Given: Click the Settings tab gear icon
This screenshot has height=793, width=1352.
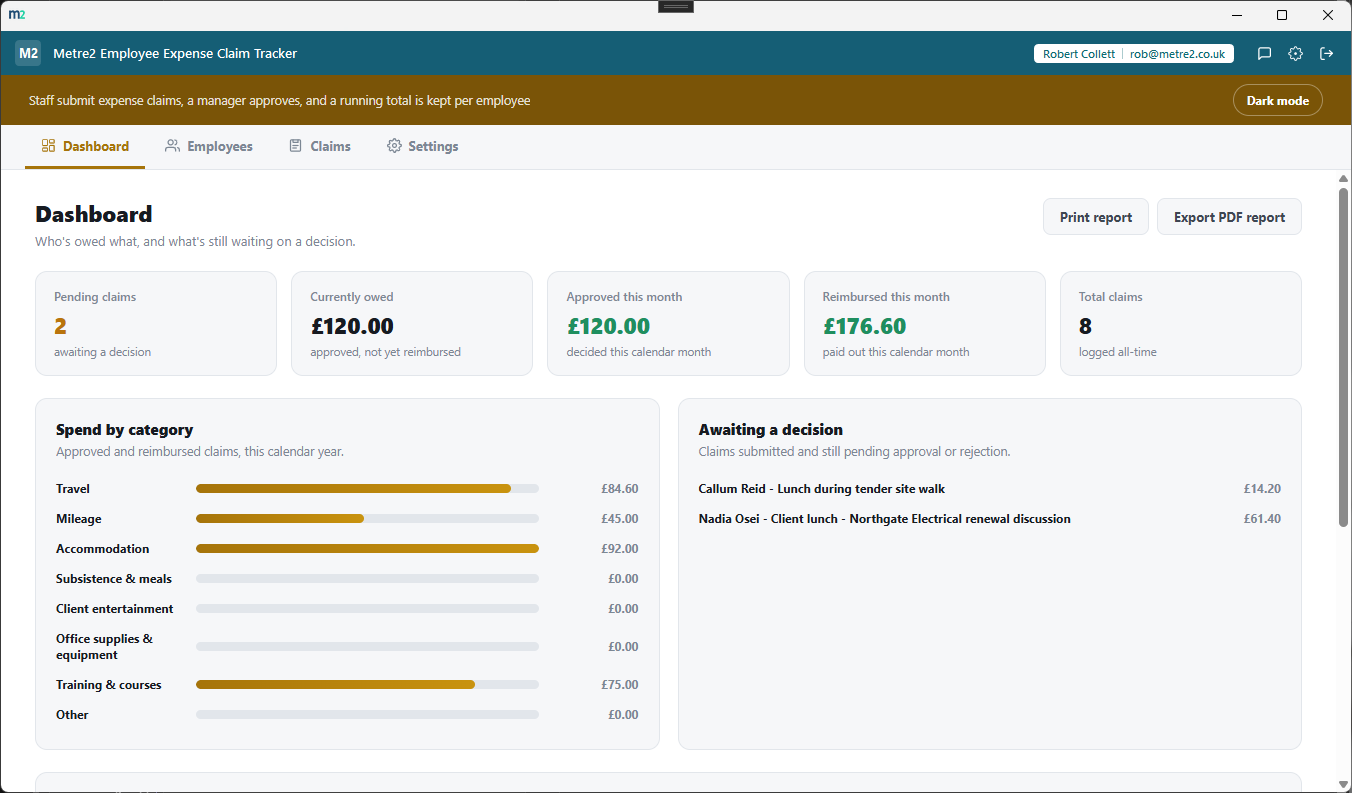Looking at the screenshot, I should 394,146.
